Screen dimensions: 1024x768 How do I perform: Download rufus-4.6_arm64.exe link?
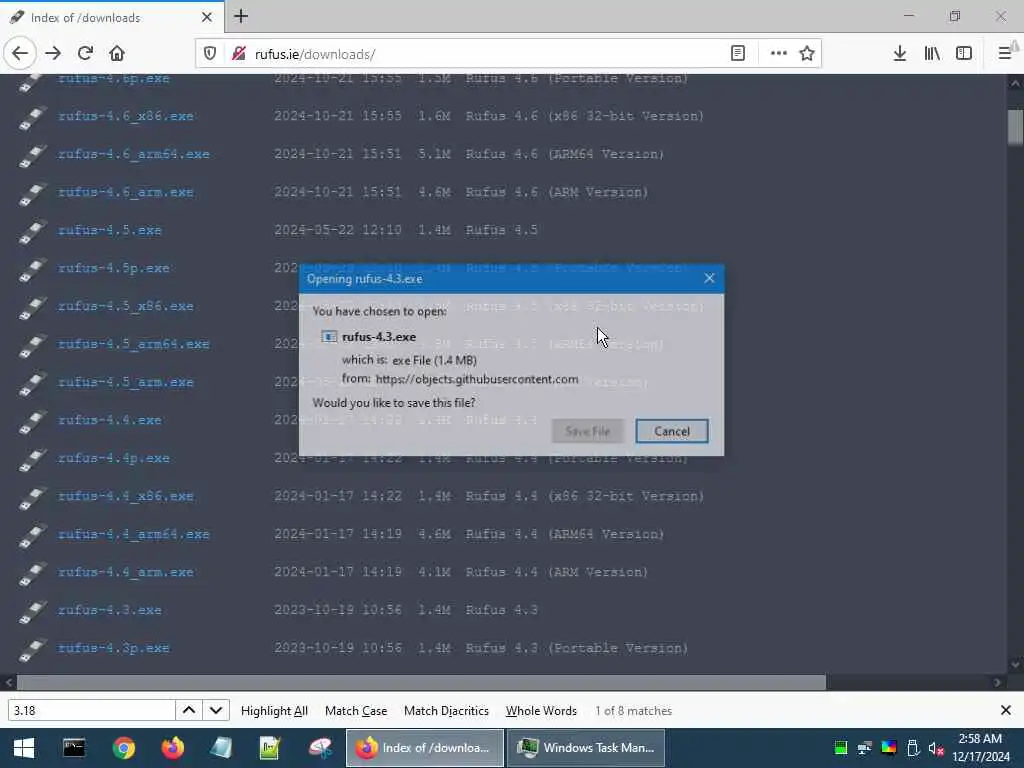[134, 154]
